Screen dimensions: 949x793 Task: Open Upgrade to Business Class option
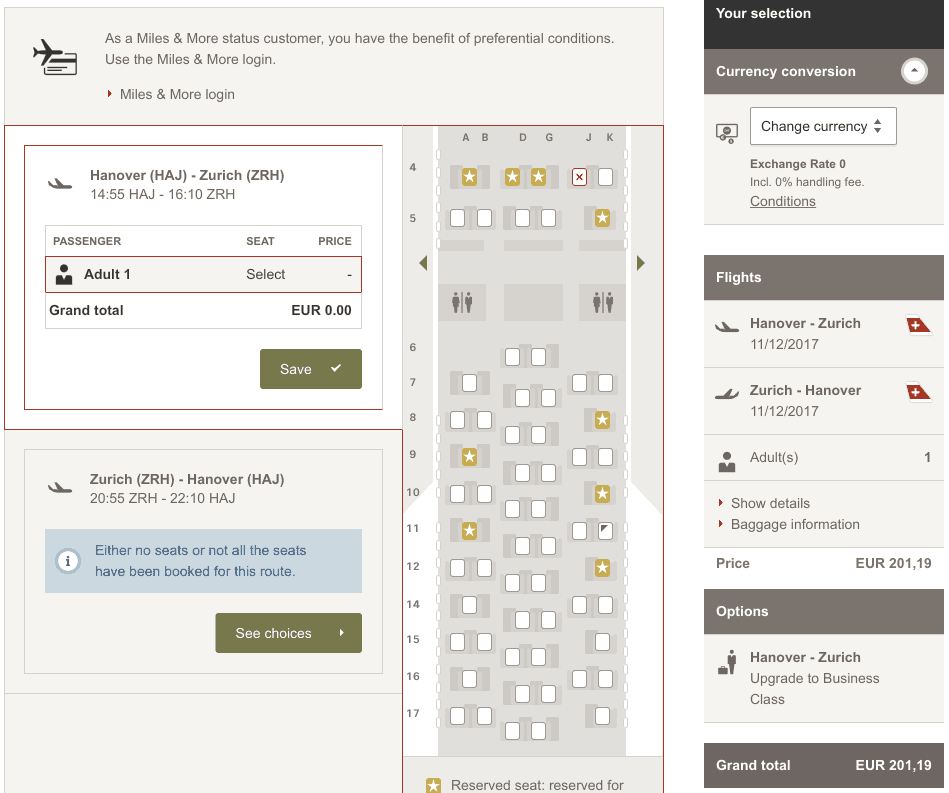pyautogui.click(x=814, y=678)
